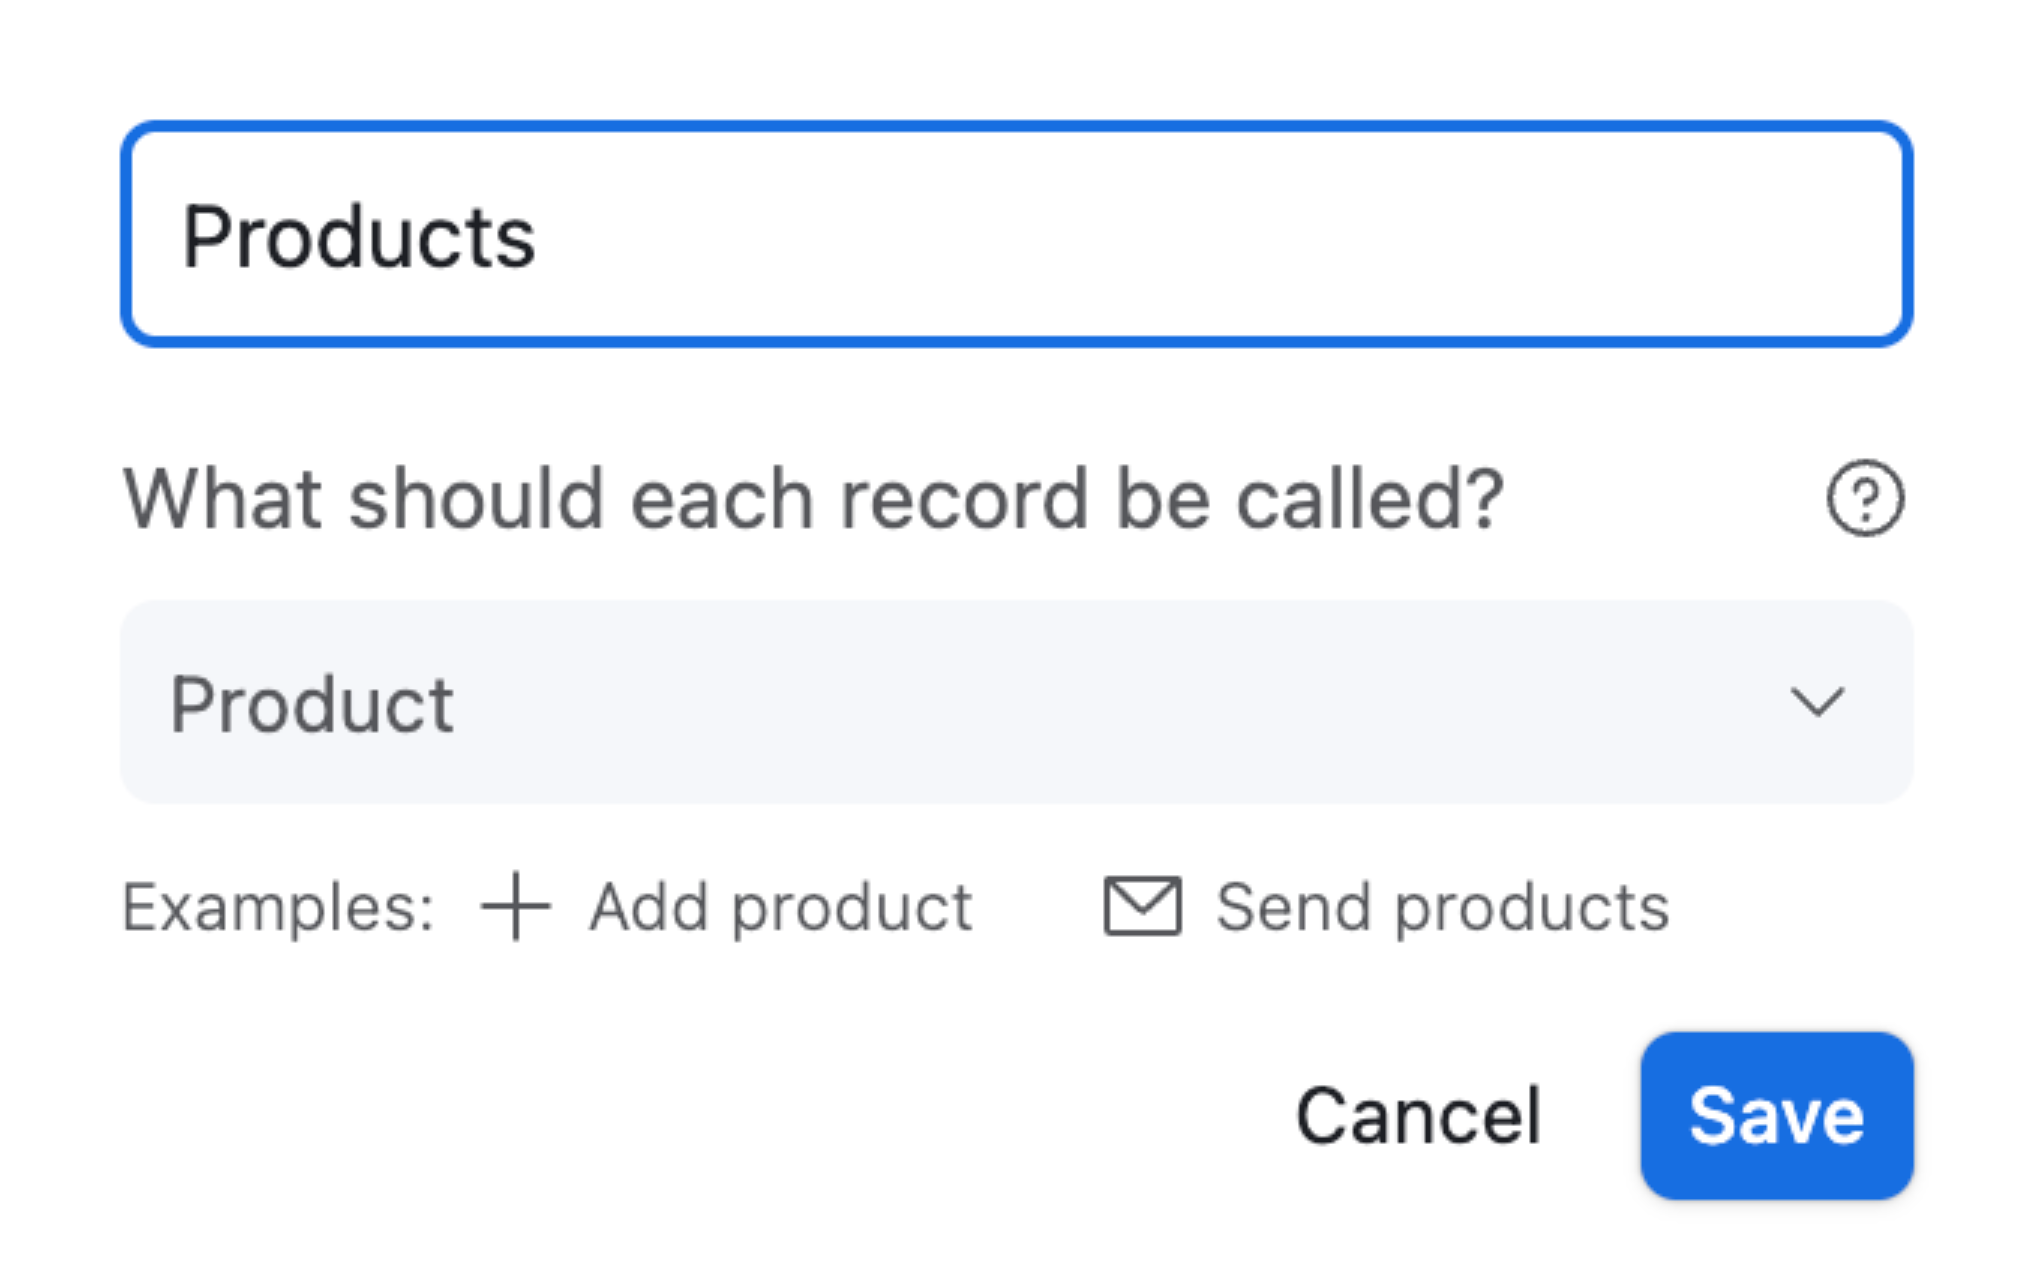Click the empty area after the Products text
The image size is (2022, 1266).
pos(1200,237)
